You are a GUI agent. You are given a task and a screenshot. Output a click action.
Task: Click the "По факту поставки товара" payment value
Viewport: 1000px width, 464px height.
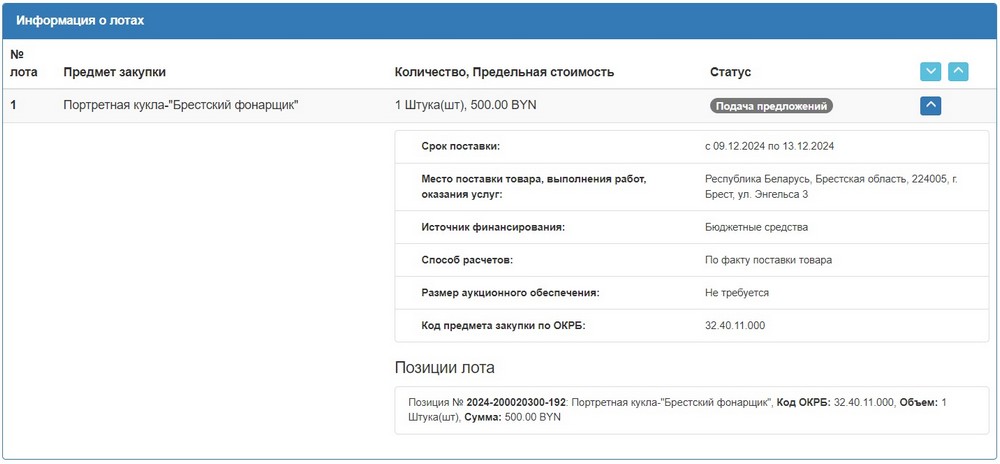(768, 260)
